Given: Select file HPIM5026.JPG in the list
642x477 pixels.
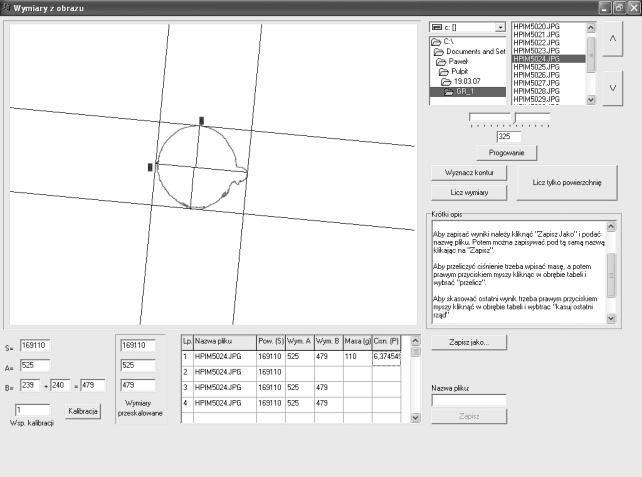Looking at the screenshot, I should pos(537,75).
